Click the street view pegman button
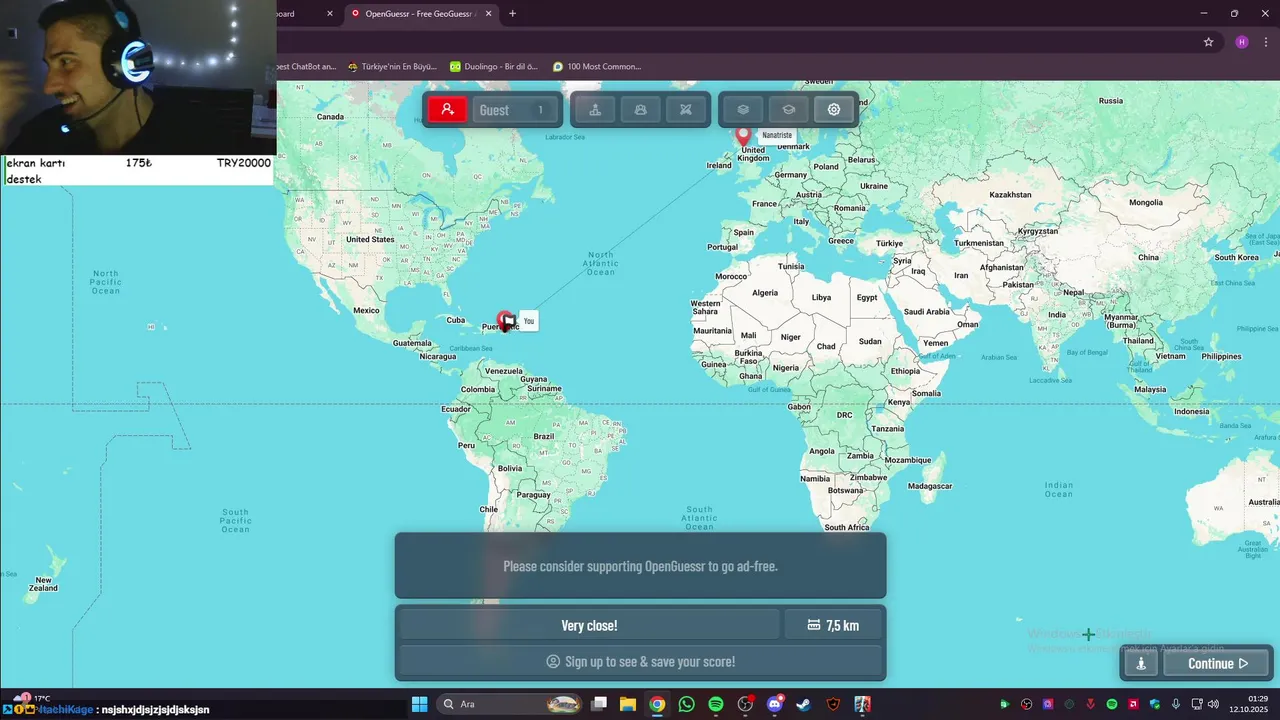This screenshot has height=720, width=1280. click(1141, 663)
